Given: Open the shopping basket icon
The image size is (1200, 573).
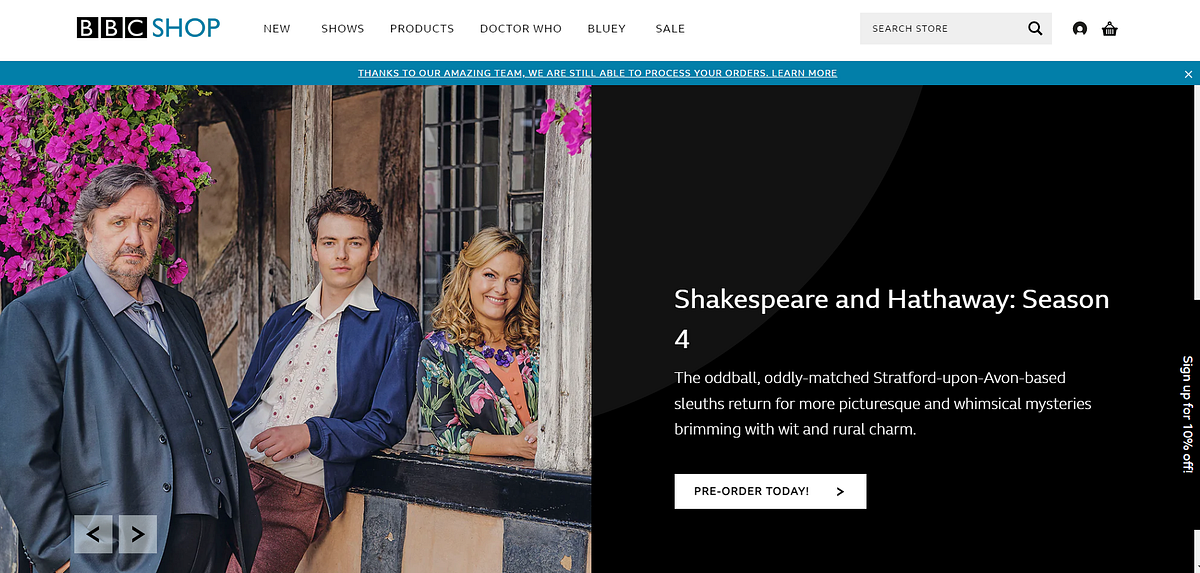Looking at the screenshot, I should tap(1109, 29).
